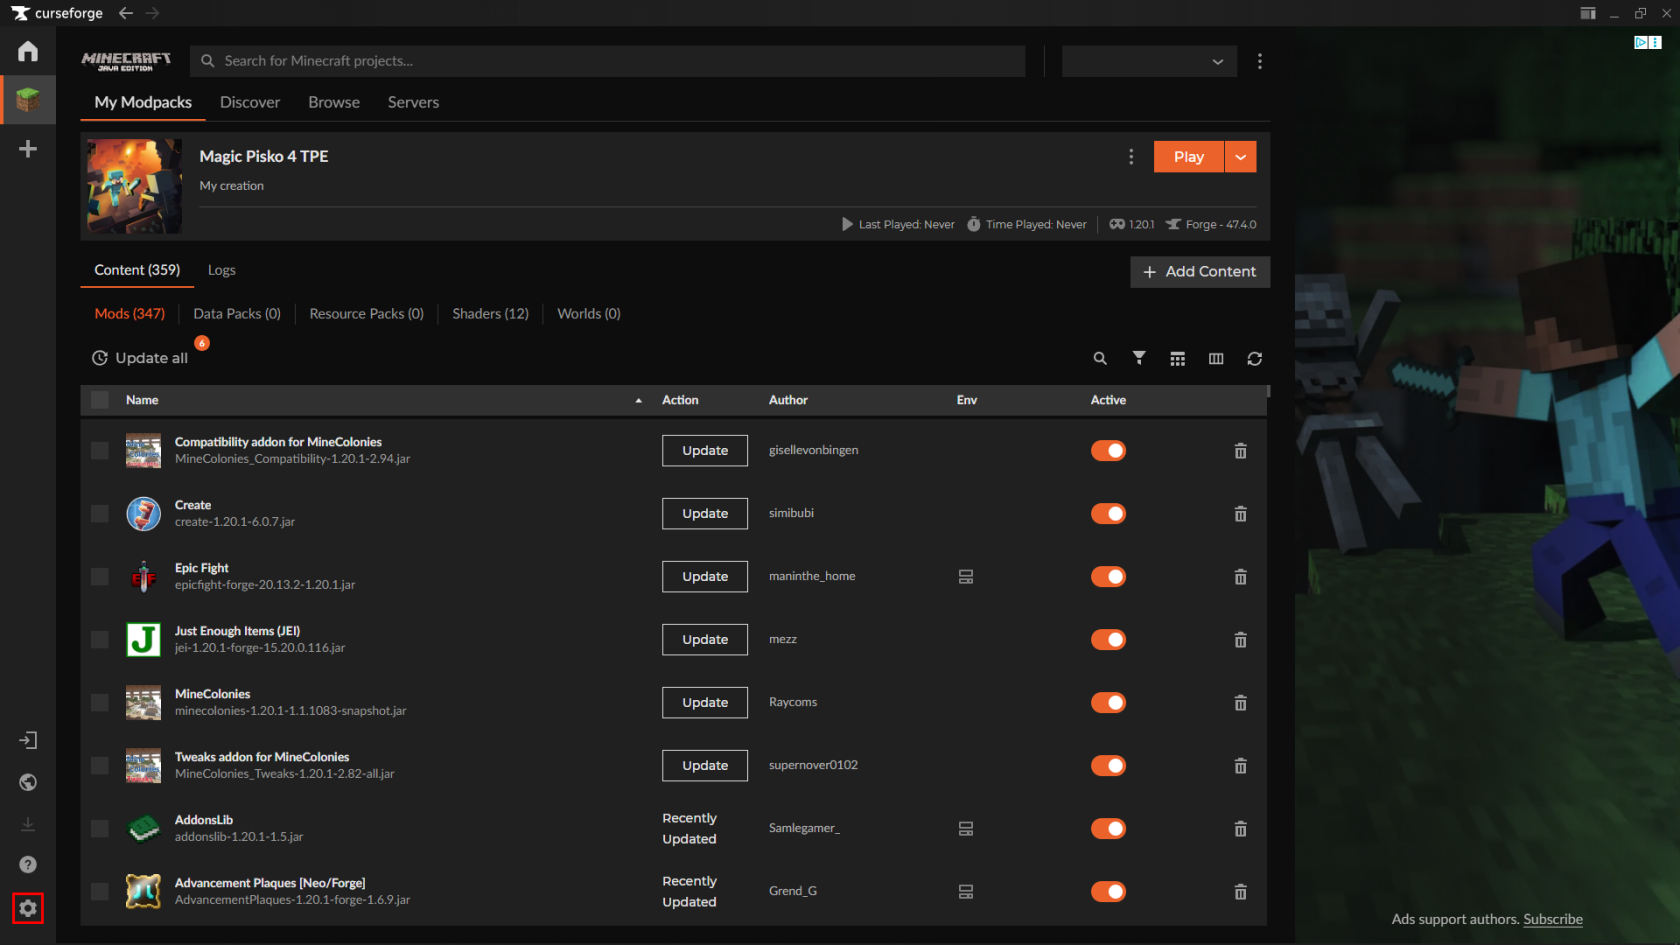
Task: Delete the Create mod via trash icon
Action: coord(1240,513)
